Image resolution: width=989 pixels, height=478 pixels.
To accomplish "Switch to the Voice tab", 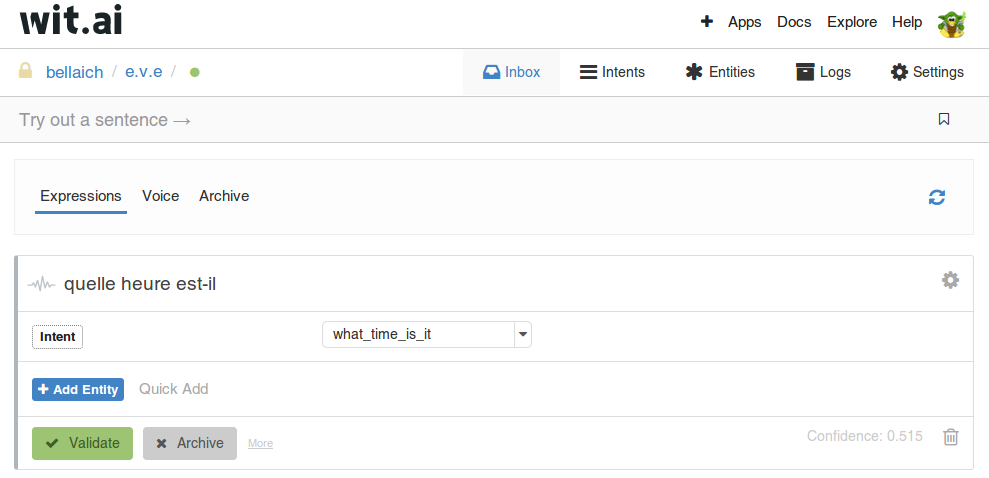I will click(161, 196).
